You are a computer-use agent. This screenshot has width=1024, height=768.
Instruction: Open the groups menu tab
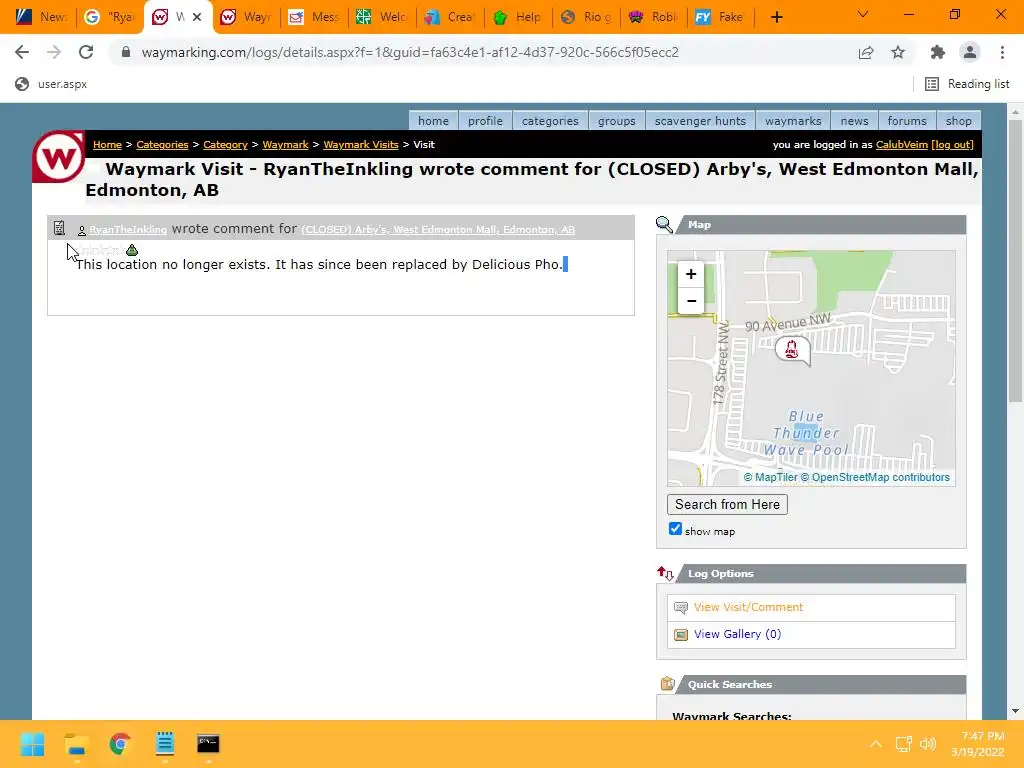616,121
